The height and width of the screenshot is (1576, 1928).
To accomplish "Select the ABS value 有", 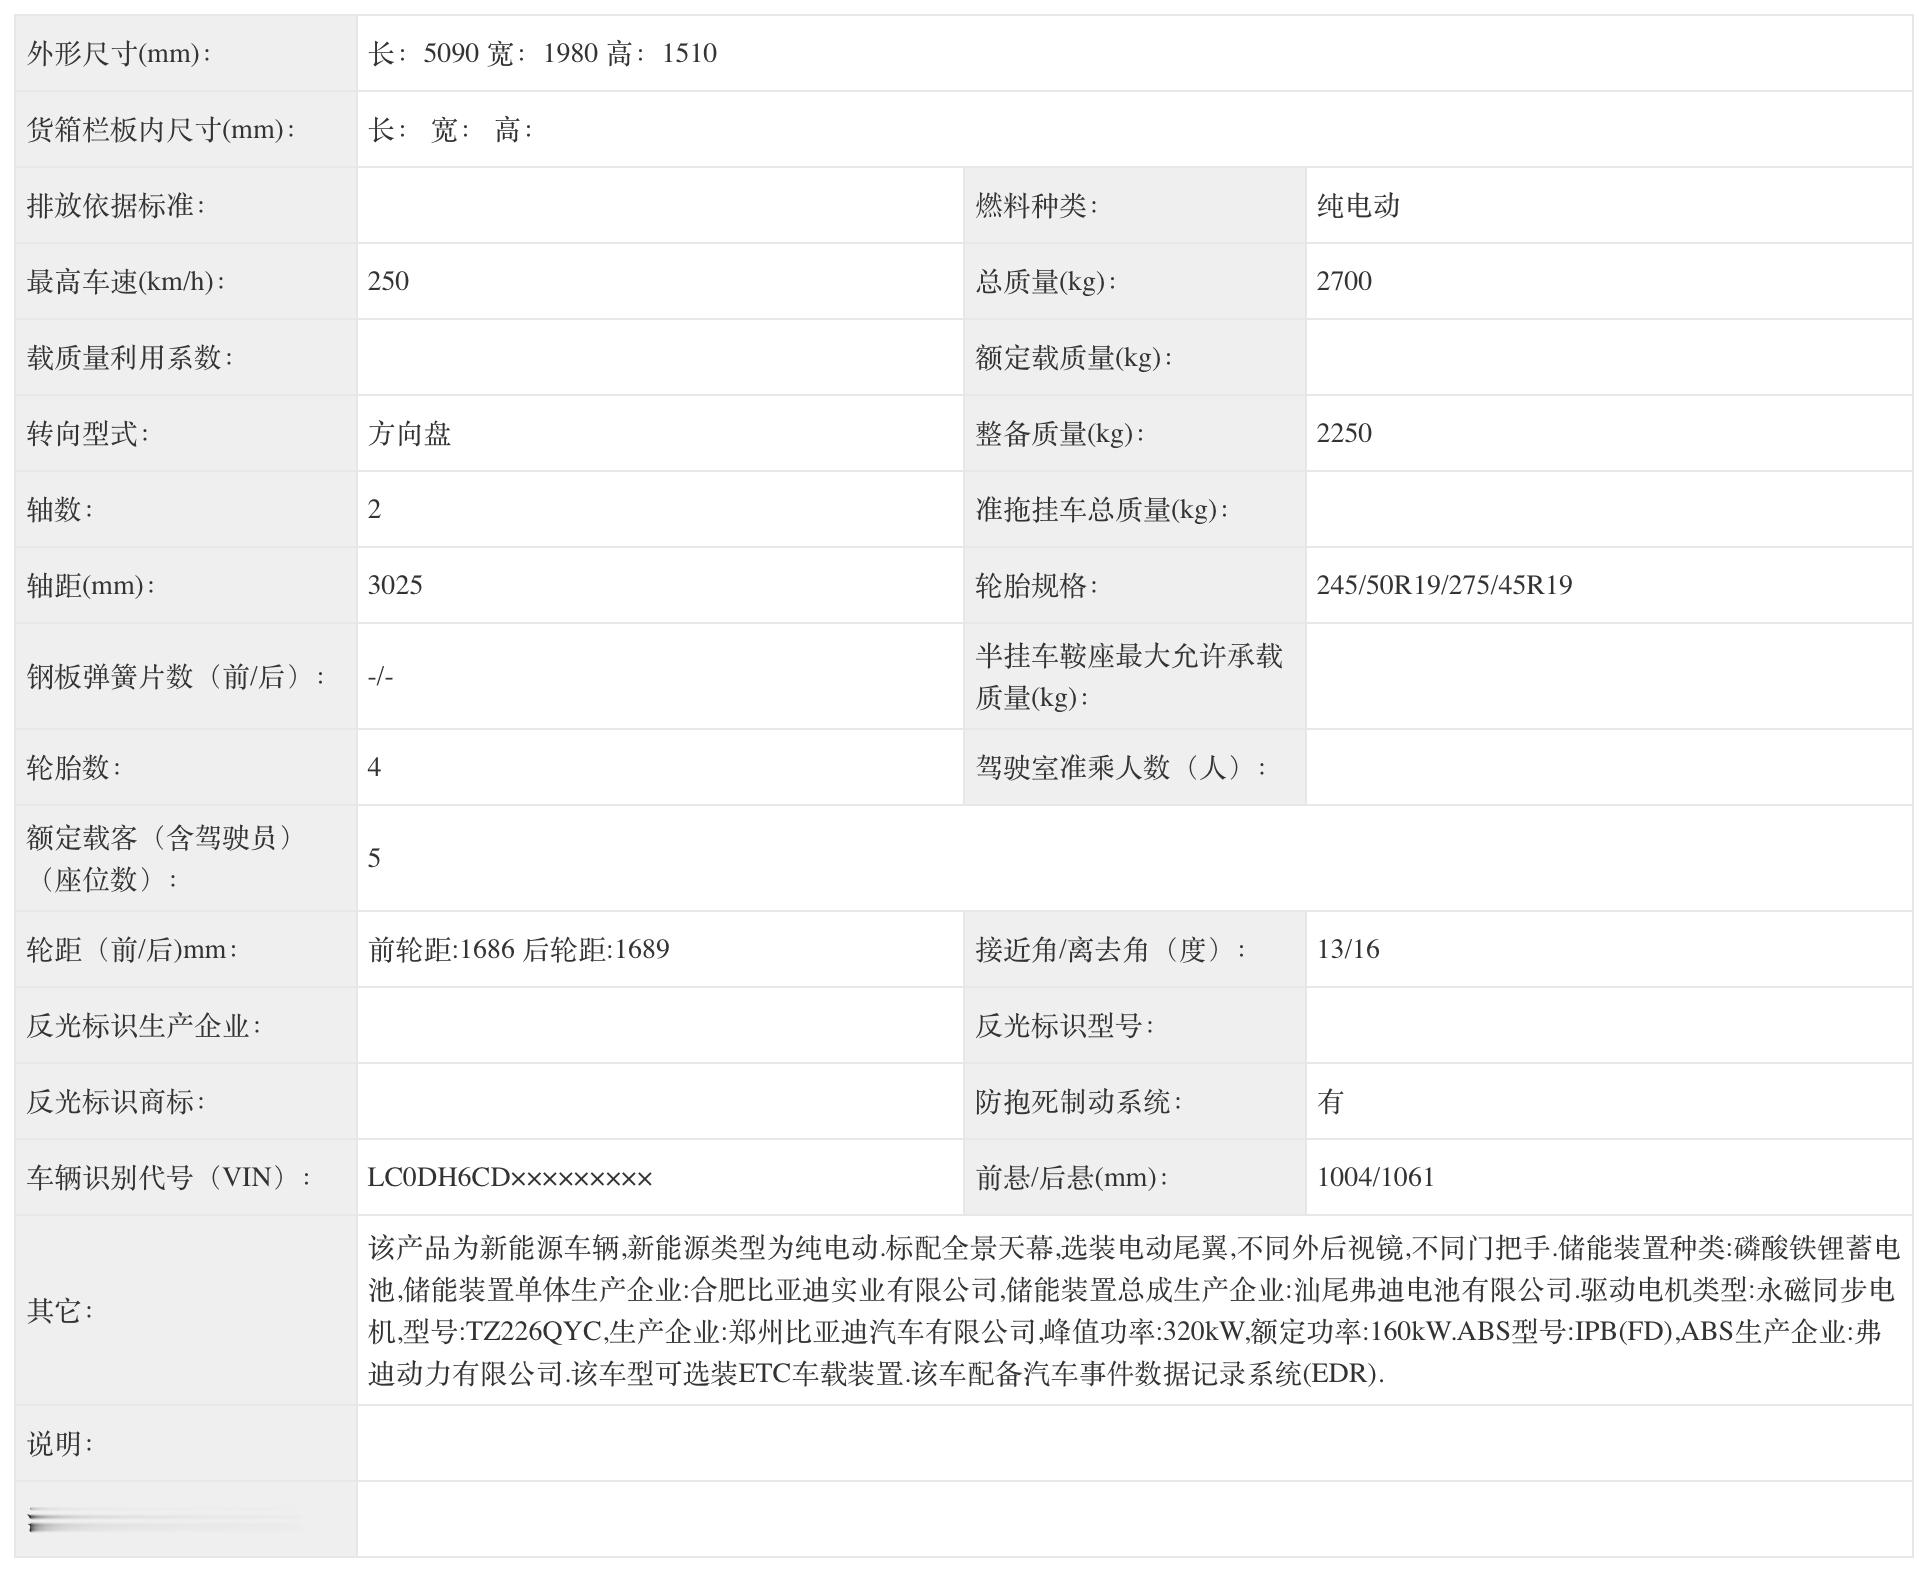I will (x=1330, y=1101).
